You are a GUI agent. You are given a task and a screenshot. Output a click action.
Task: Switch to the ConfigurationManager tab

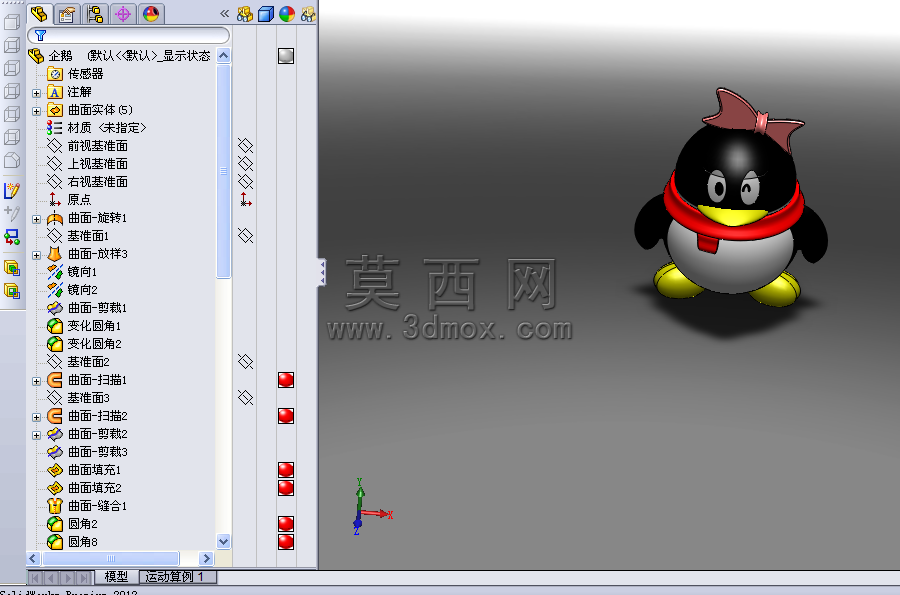[x=95, y=14]
